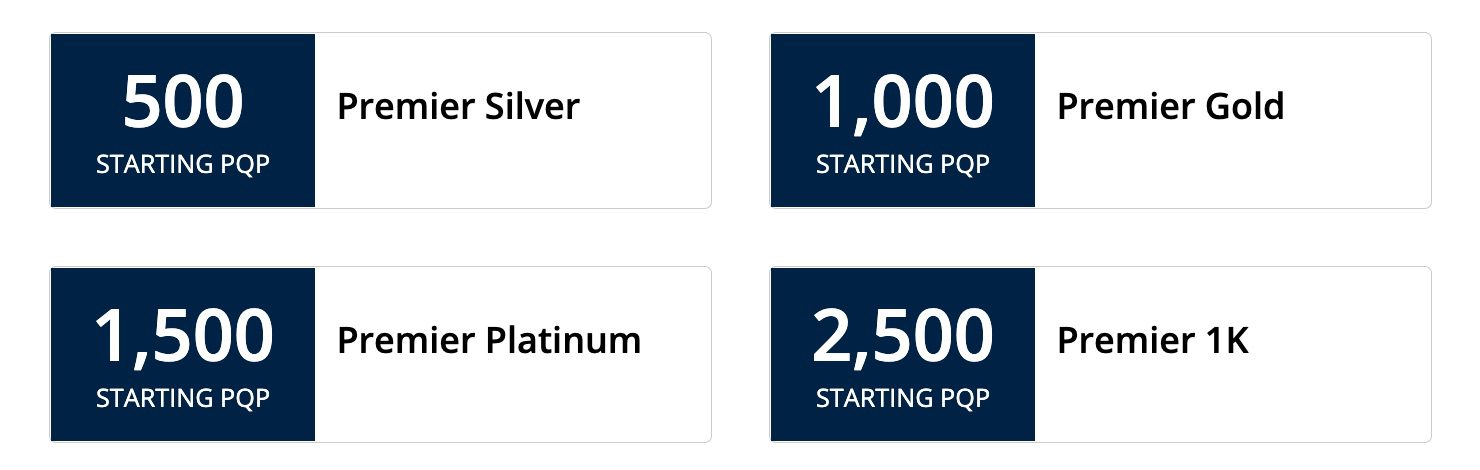1480x470 pixels.
Task: Click the Premier 1K label
Action: [x=1153, y=341]
